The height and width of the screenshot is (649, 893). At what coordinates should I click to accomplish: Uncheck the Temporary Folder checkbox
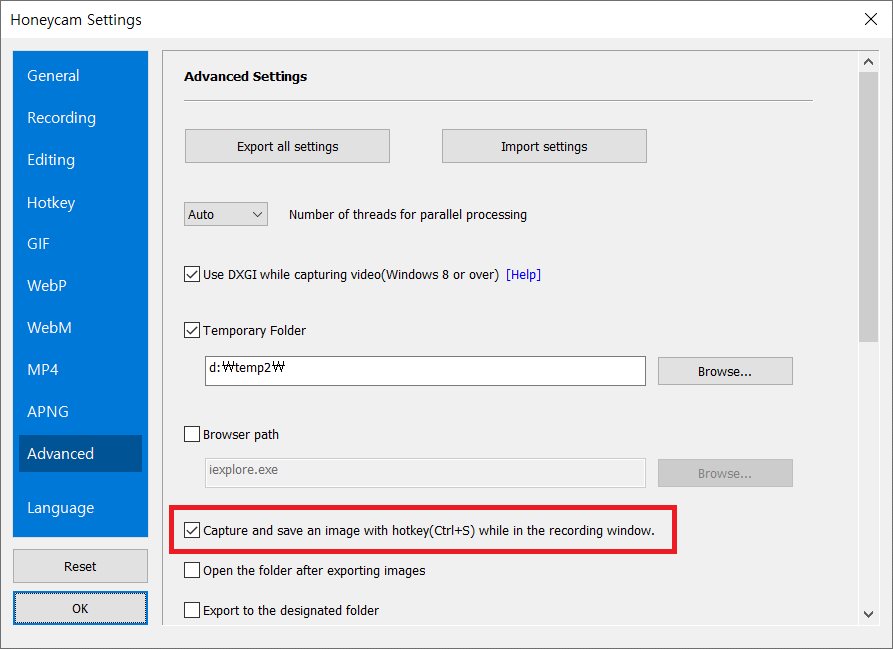click(192, 330)
